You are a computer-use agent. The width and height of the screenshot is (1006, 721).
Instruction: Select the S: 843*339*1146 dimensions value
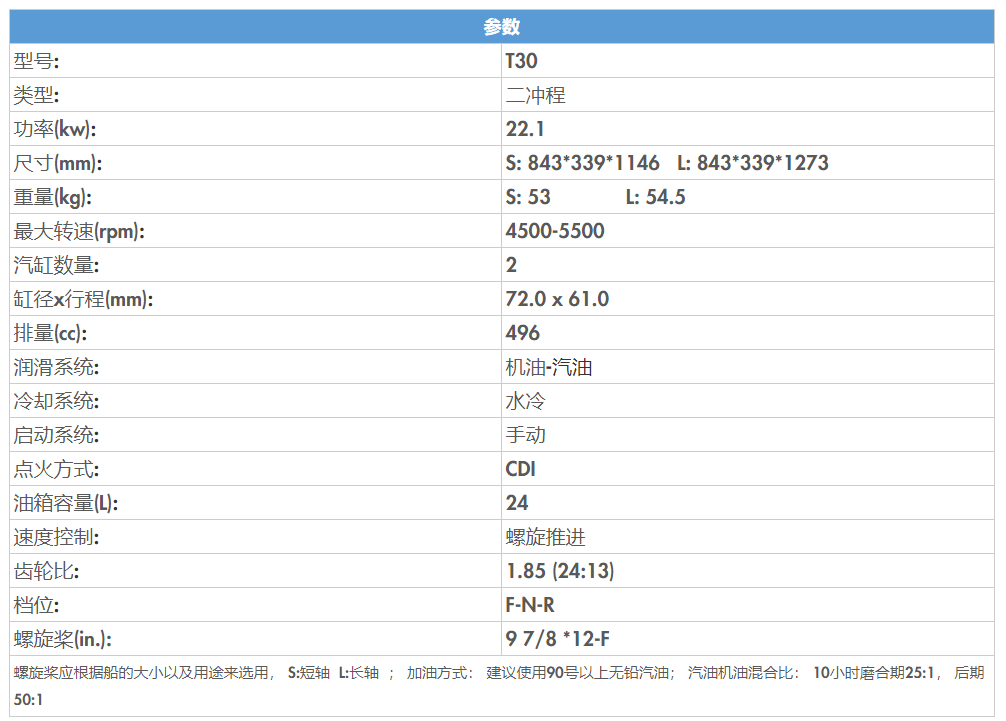coord(582,163)
